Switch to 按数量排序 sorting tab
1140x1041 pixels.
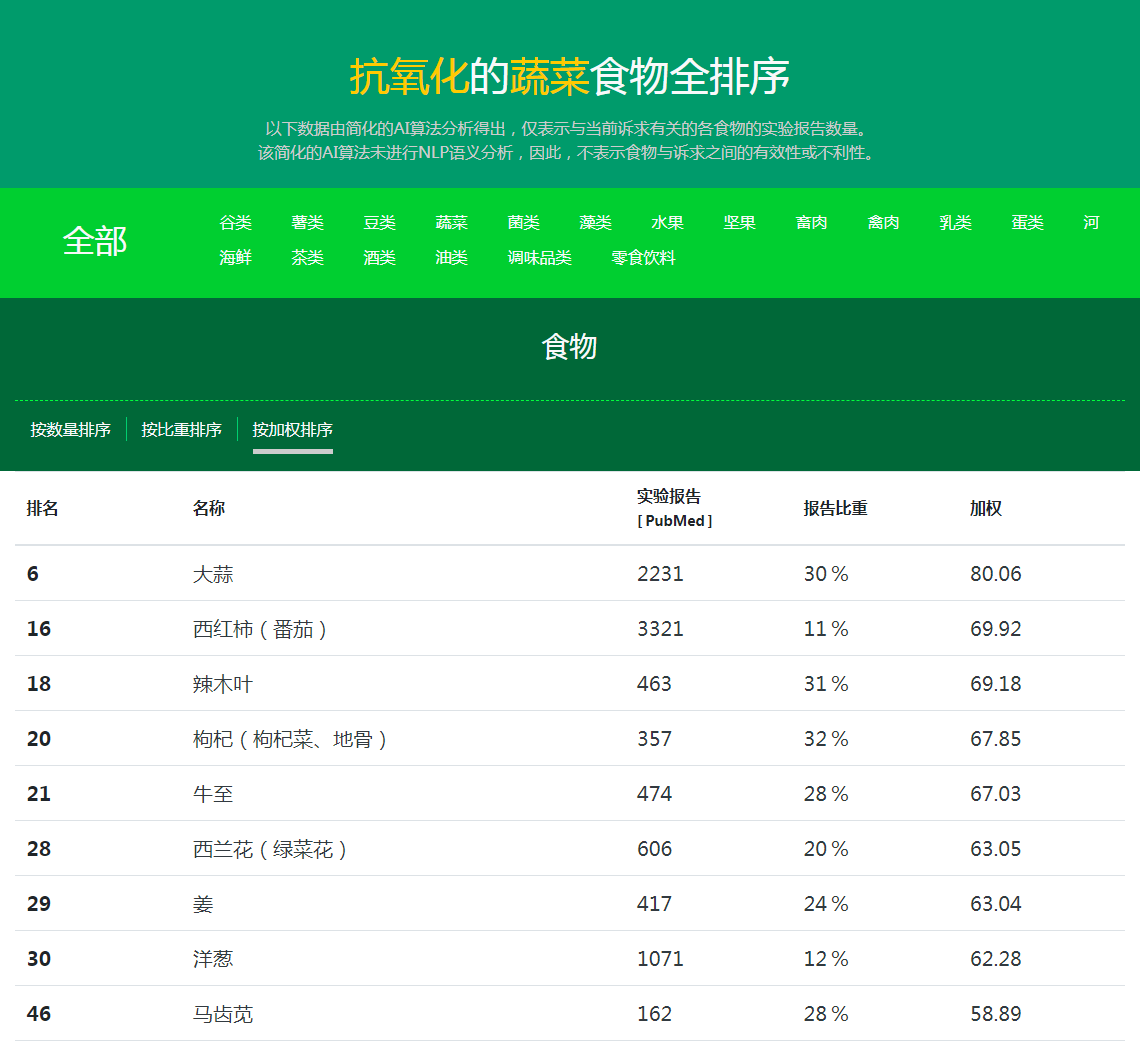(x=70, y=430)
